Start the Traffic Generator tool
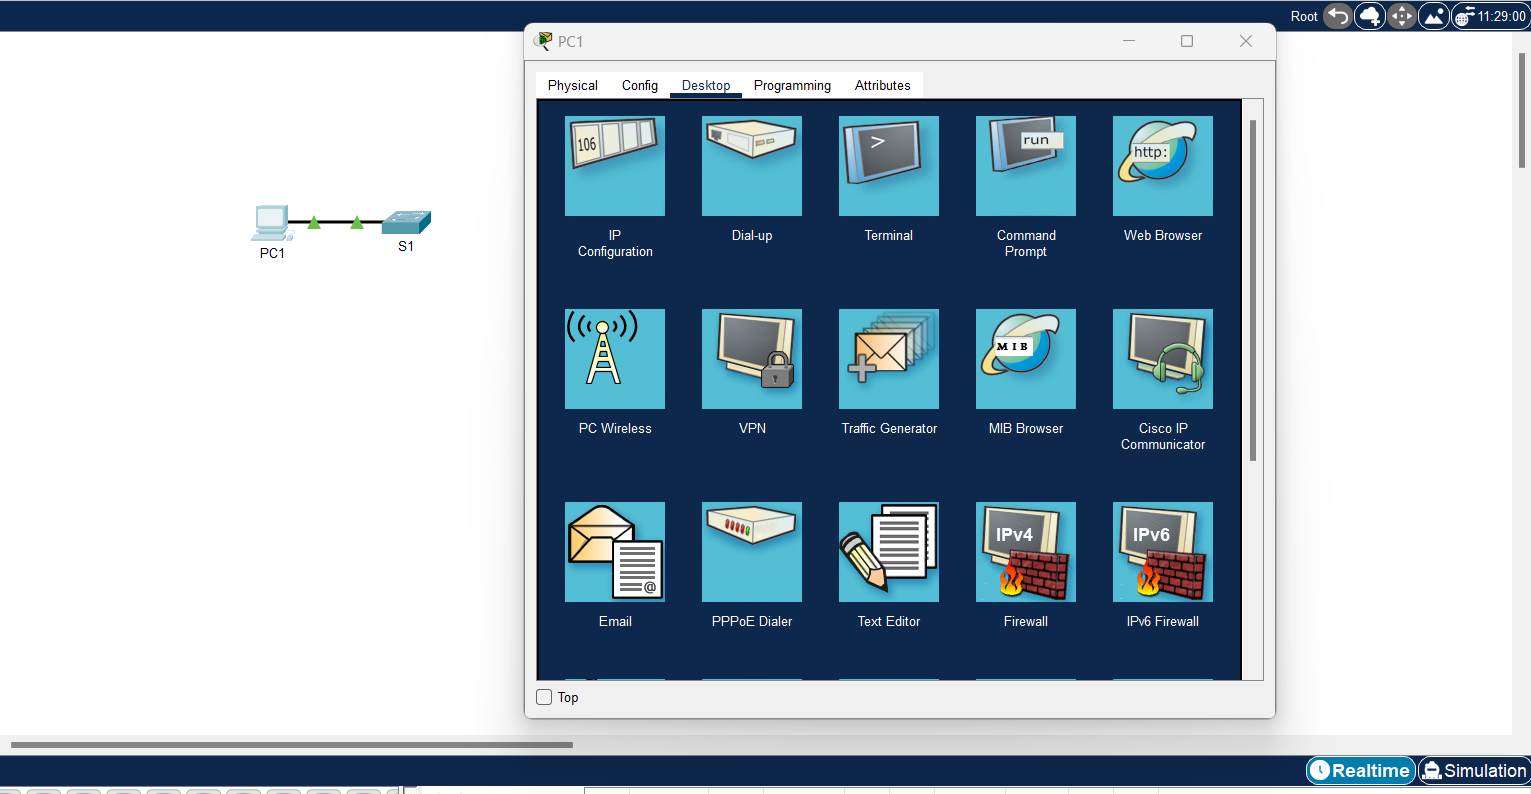Viewport: 1531px width, 794px height. tap(888, 359)
